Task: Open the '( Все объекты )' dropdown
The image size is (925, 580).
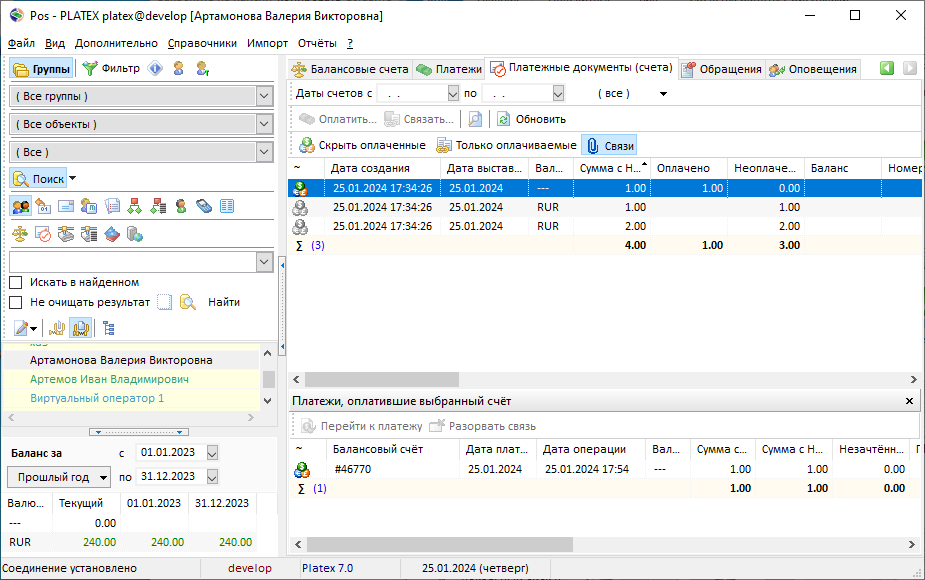Action: pyautogui.click(x=264, y=124)
